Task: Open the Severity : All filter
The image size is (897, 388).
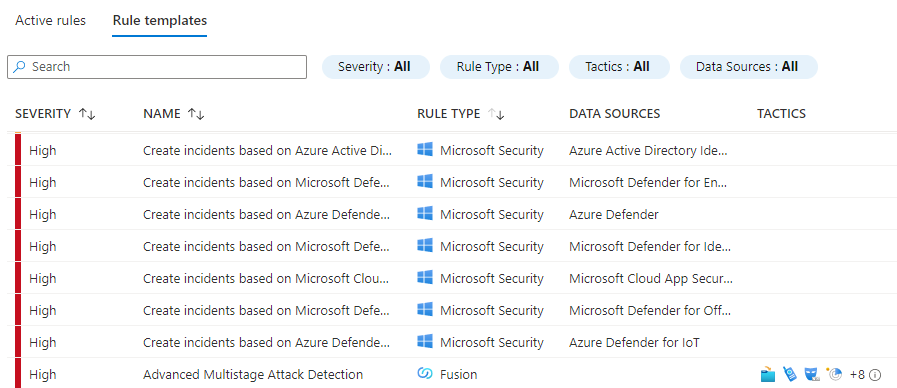Action: (x=375, y=67)
